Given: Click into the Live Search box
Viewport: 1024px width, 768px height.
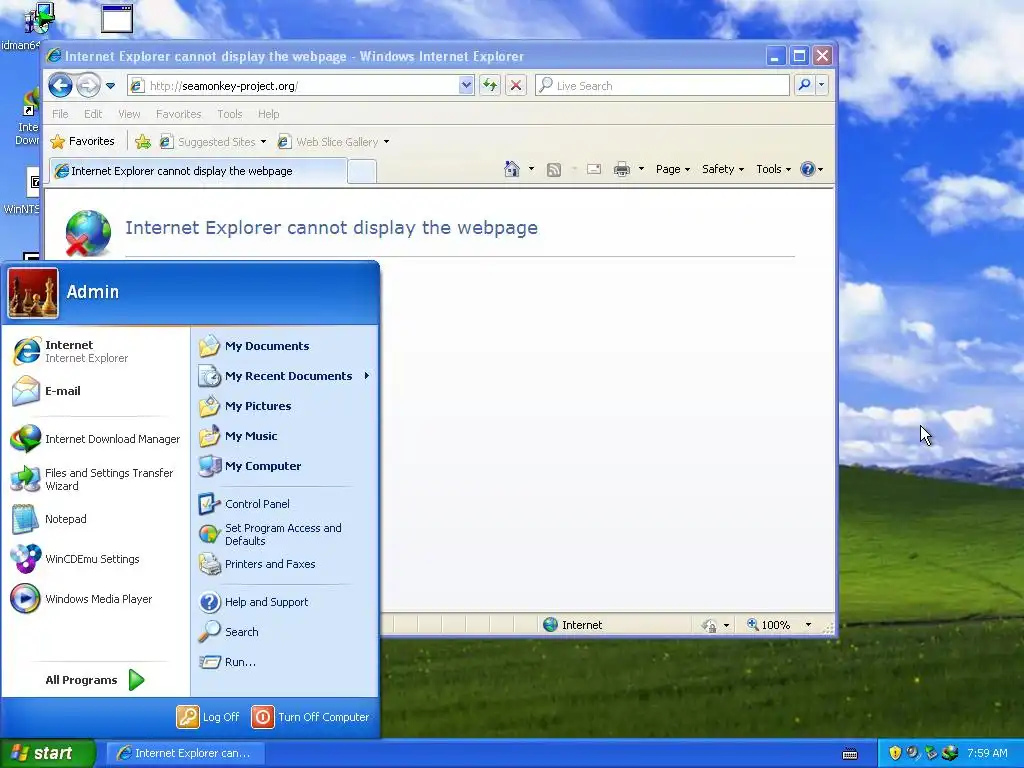Looking at the screenshot, I should click(663, 86).
